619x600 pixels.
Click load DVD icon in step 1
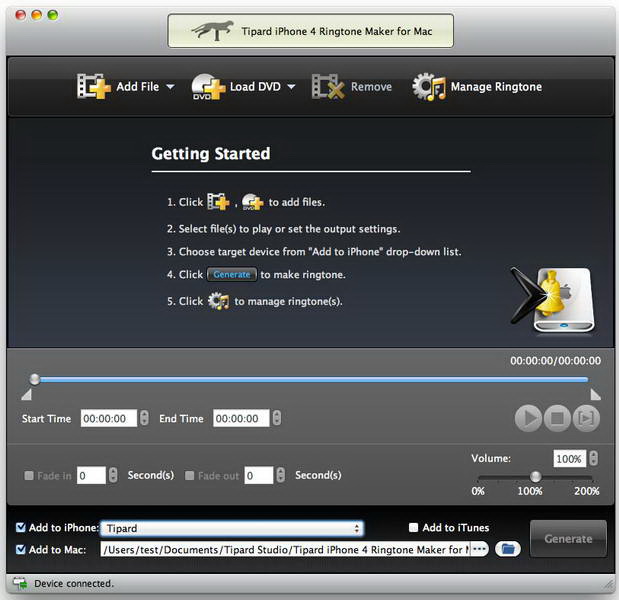(x=253, y=202)
